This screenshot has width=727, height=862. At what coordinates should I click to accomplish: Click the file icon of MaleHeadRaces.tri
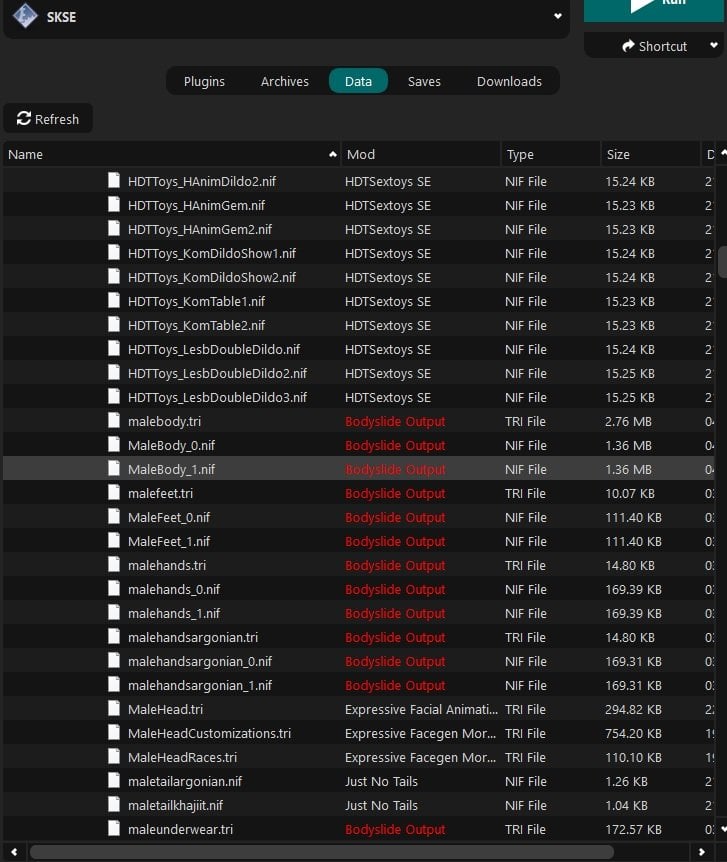point(114,756)
